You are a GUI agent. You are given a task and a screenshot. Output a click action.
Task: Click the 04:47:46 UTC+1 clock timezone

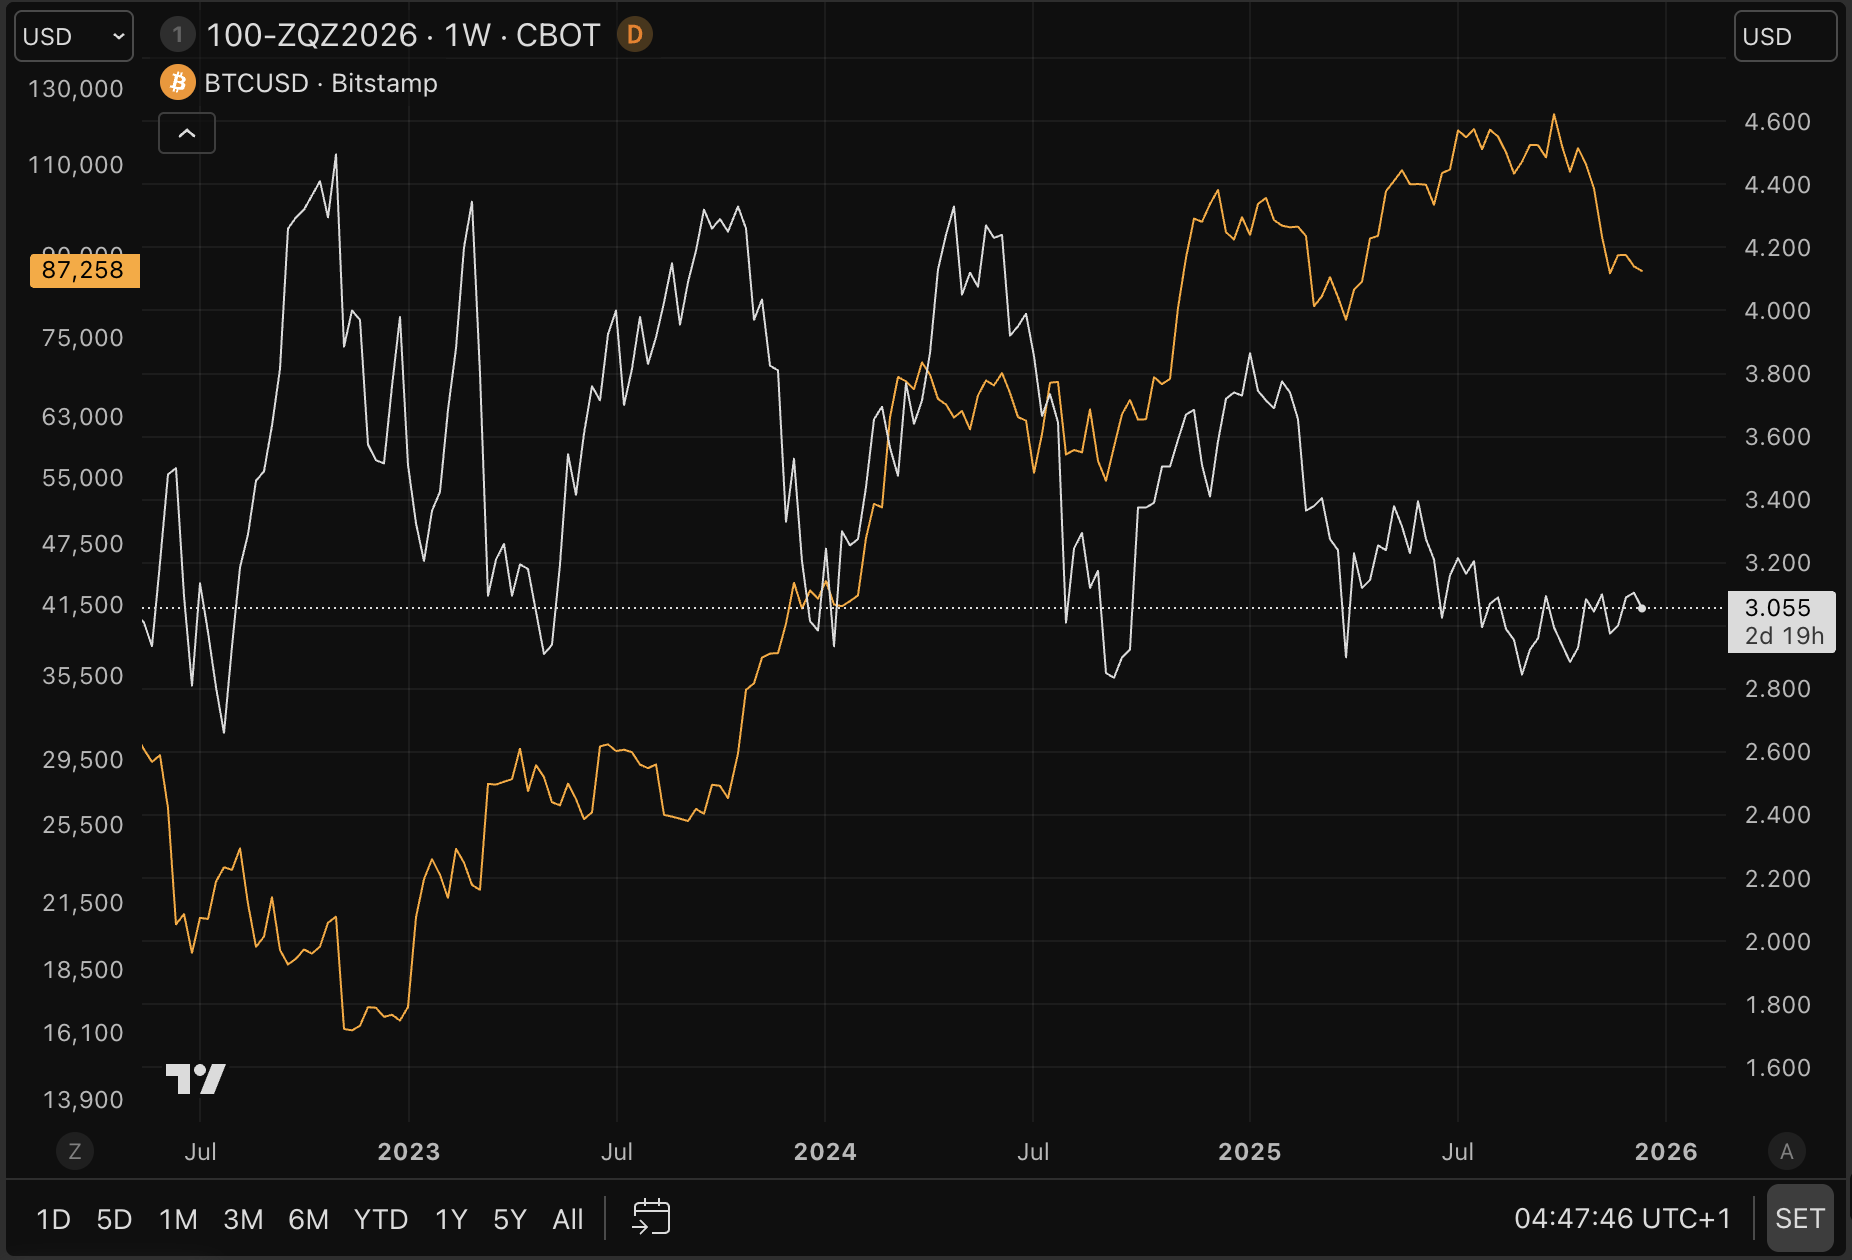[1621, 1218]
